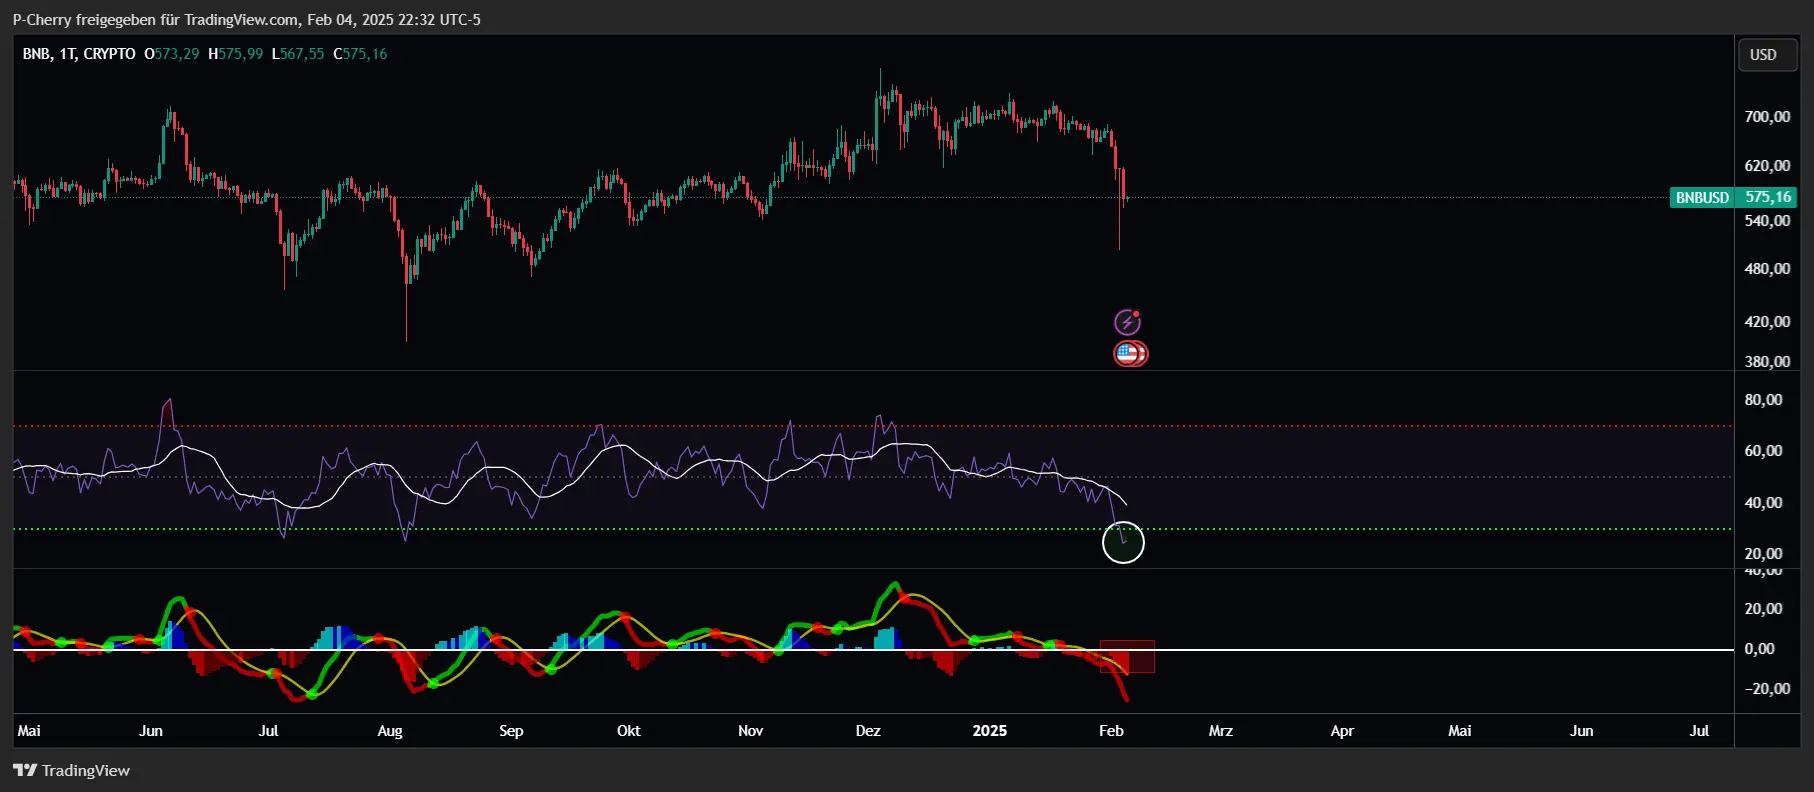Image resolution: width=1814 pixels, height=792 pixels.
Task: Click the Feb time axis label
Action: [x=1111, y=731]
